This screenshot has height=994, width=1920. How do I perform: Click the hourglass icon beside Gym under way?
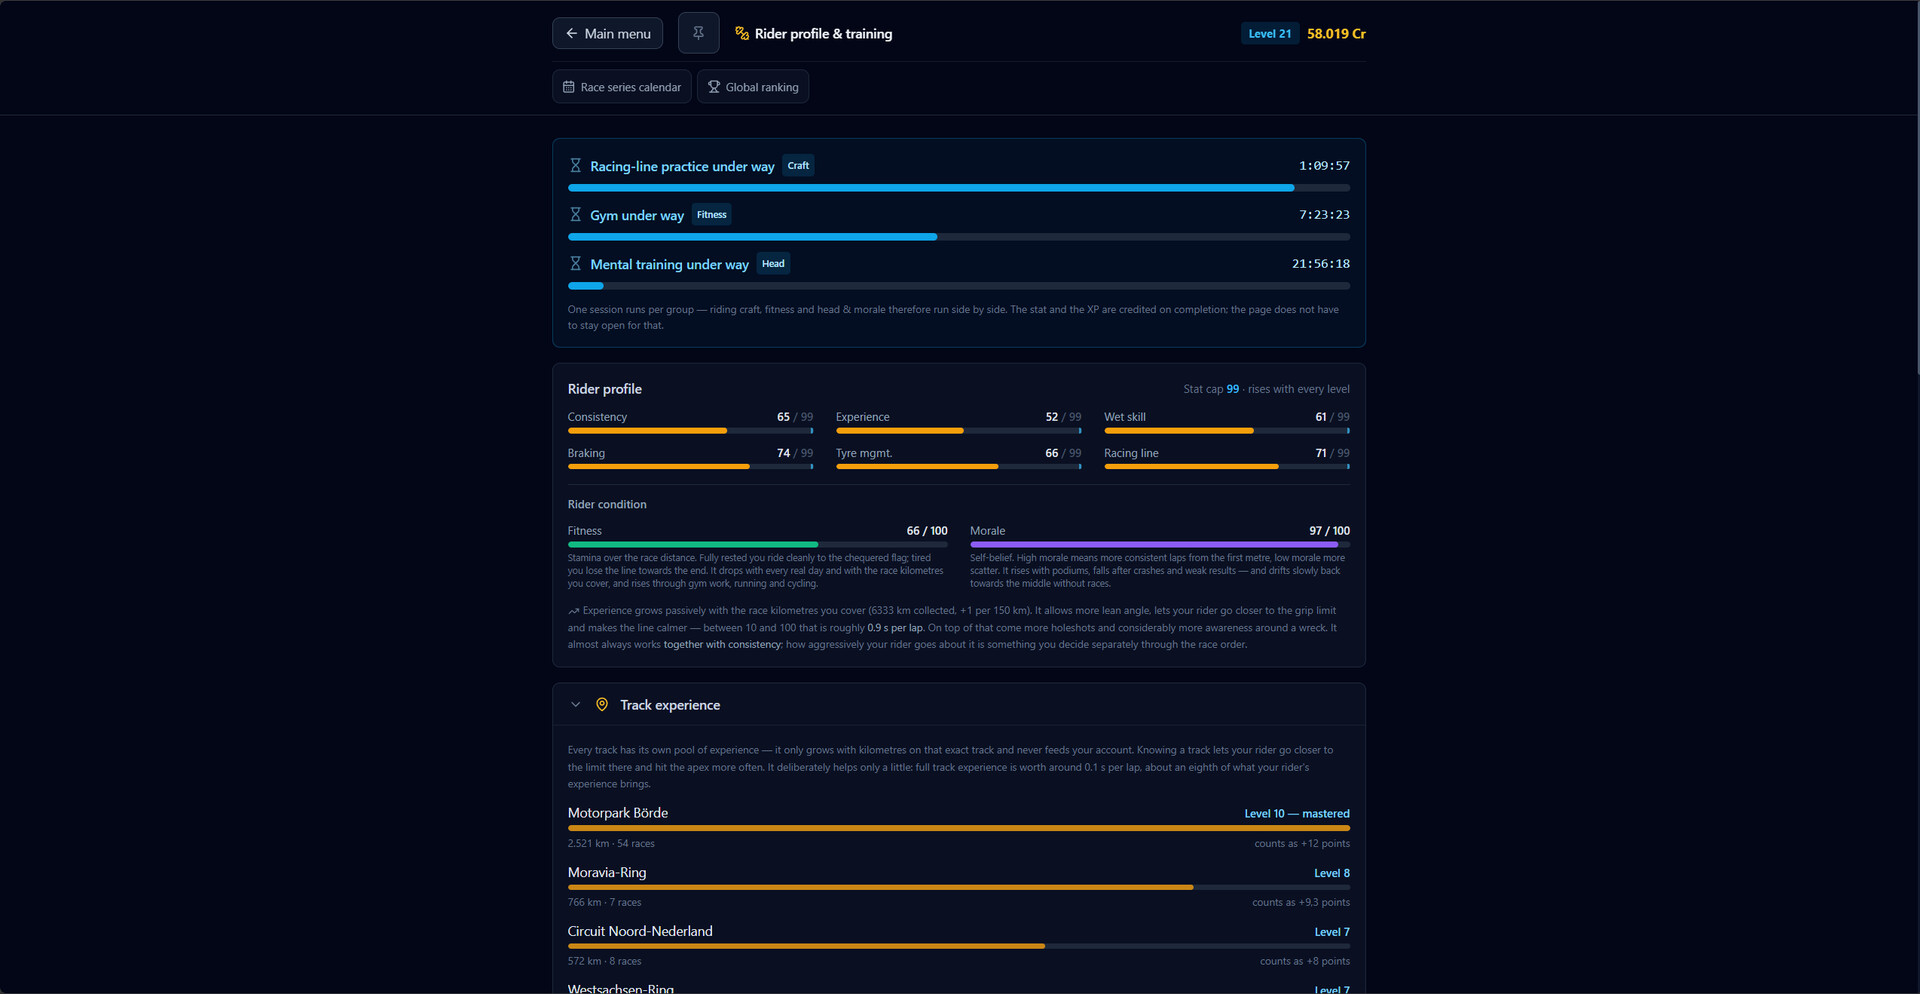[x=575, y=215]
